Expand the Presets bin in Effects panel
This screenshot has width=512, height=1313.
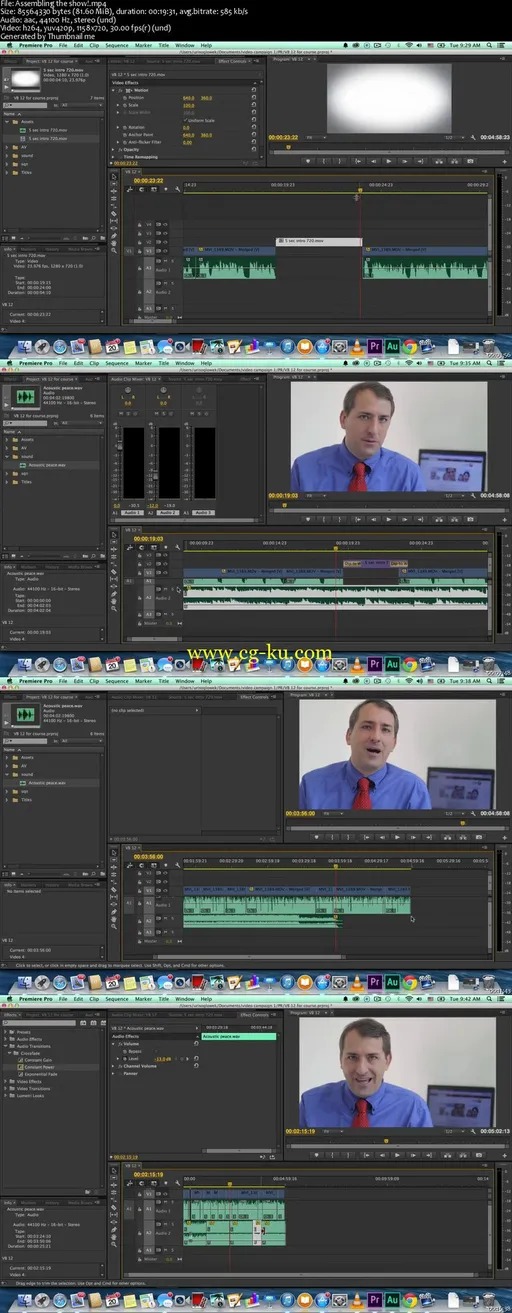(5, 1031)
